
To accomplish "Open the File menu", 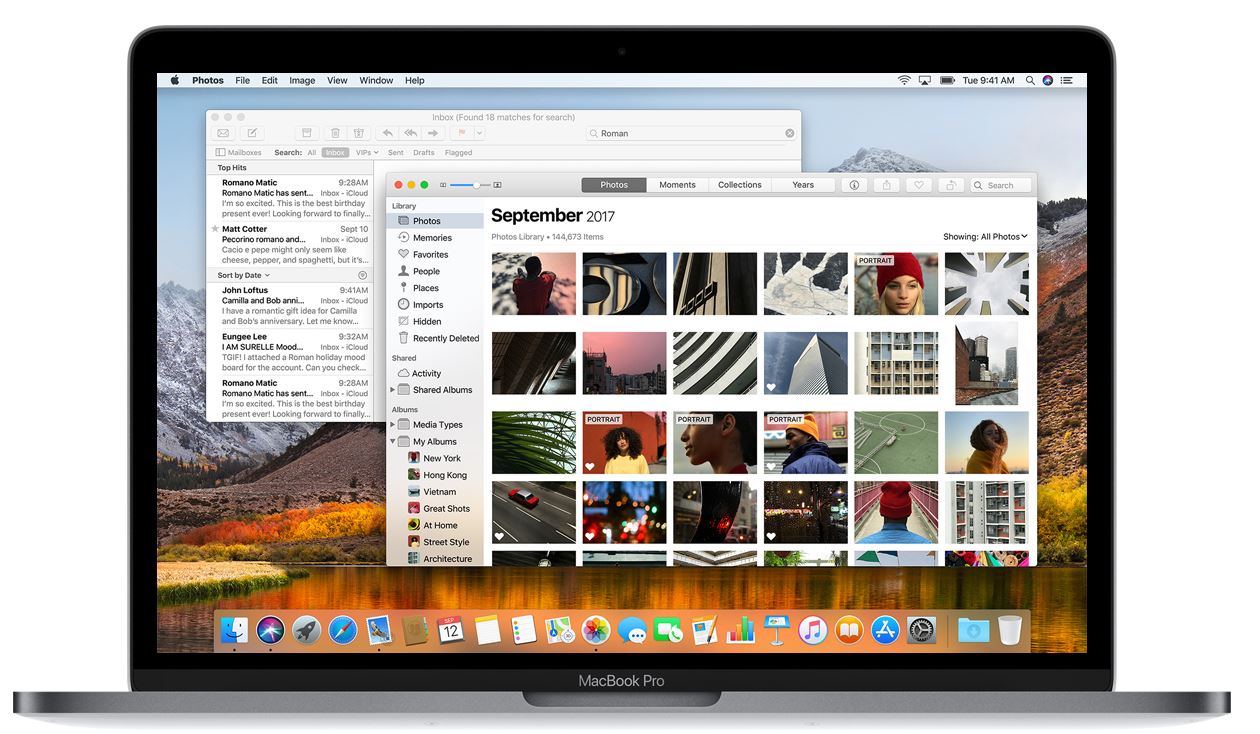I will 243,80.
